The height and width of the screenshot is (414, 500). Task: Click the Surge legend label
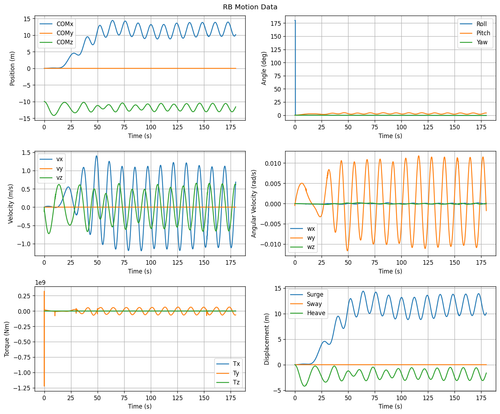click(315, 295)
